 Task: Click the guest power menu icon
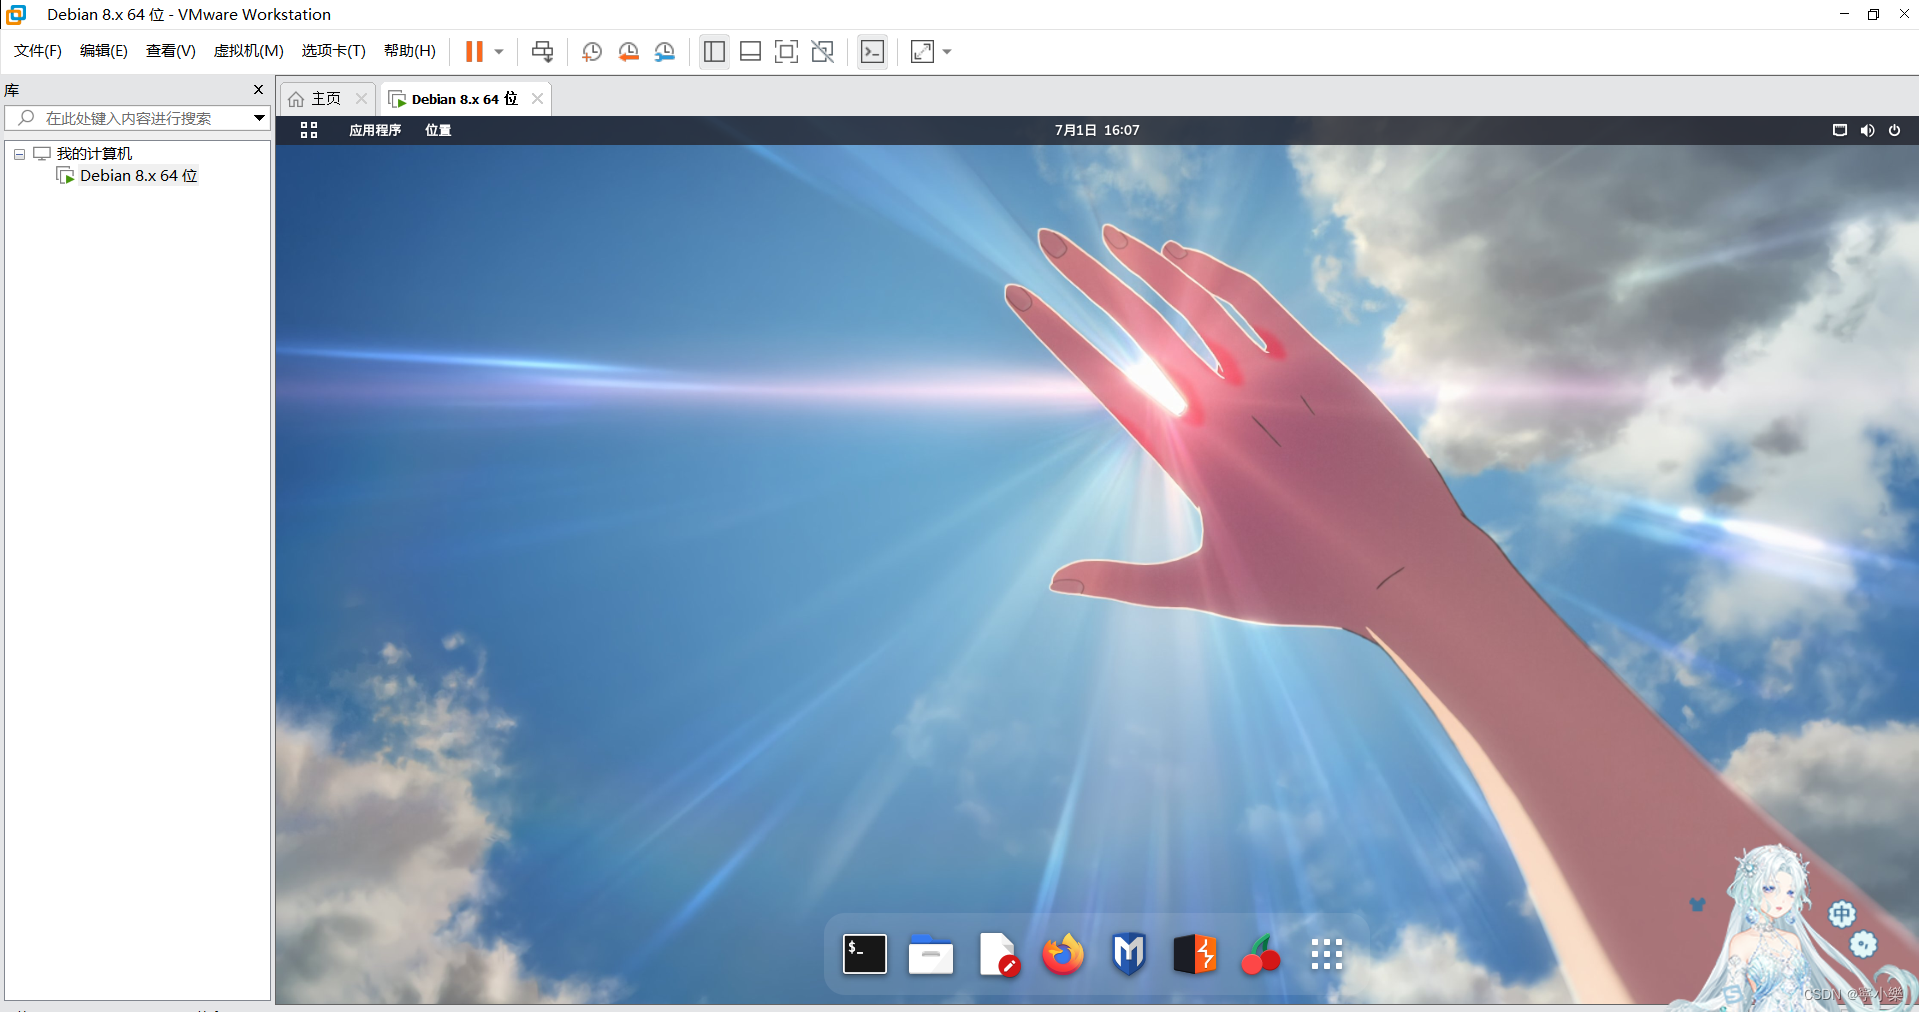1894,130
